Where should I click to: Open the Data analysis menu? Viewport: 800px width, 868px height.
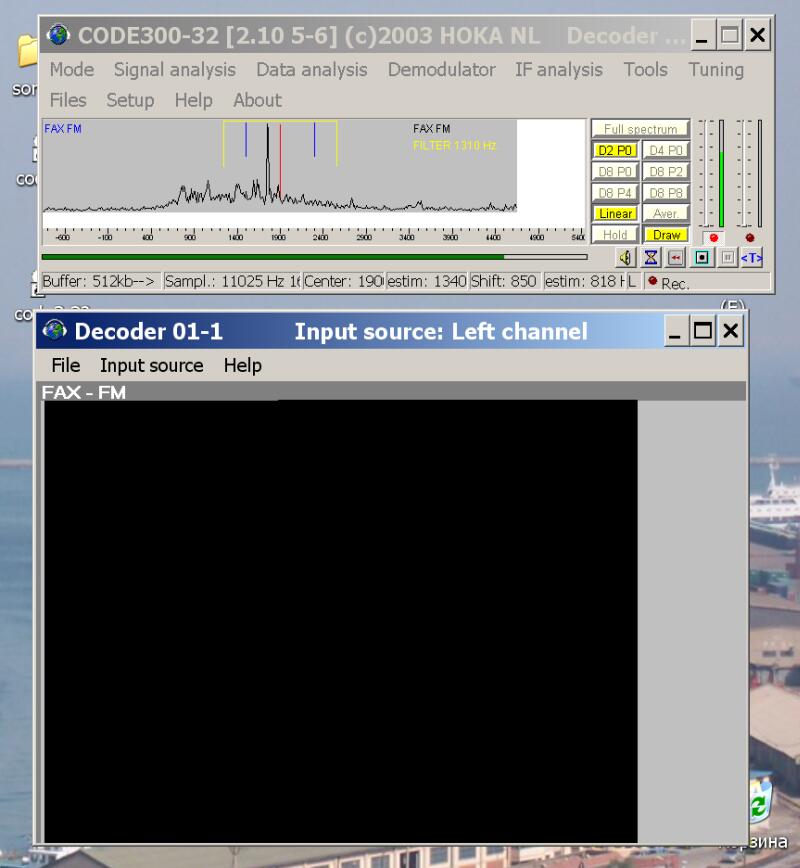tap(312, 70)
